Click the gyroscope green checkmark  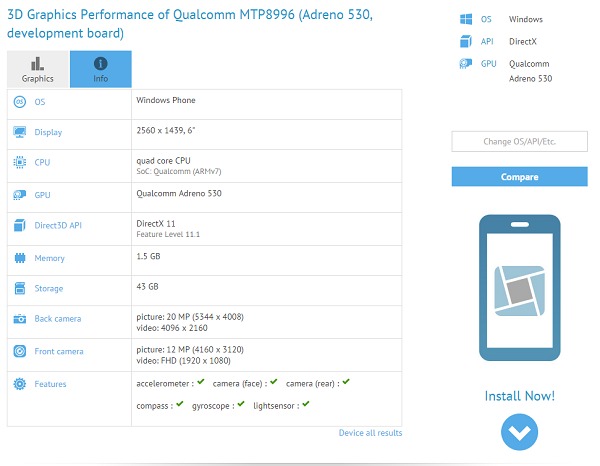pyautogui.click(x=241, y=404)
